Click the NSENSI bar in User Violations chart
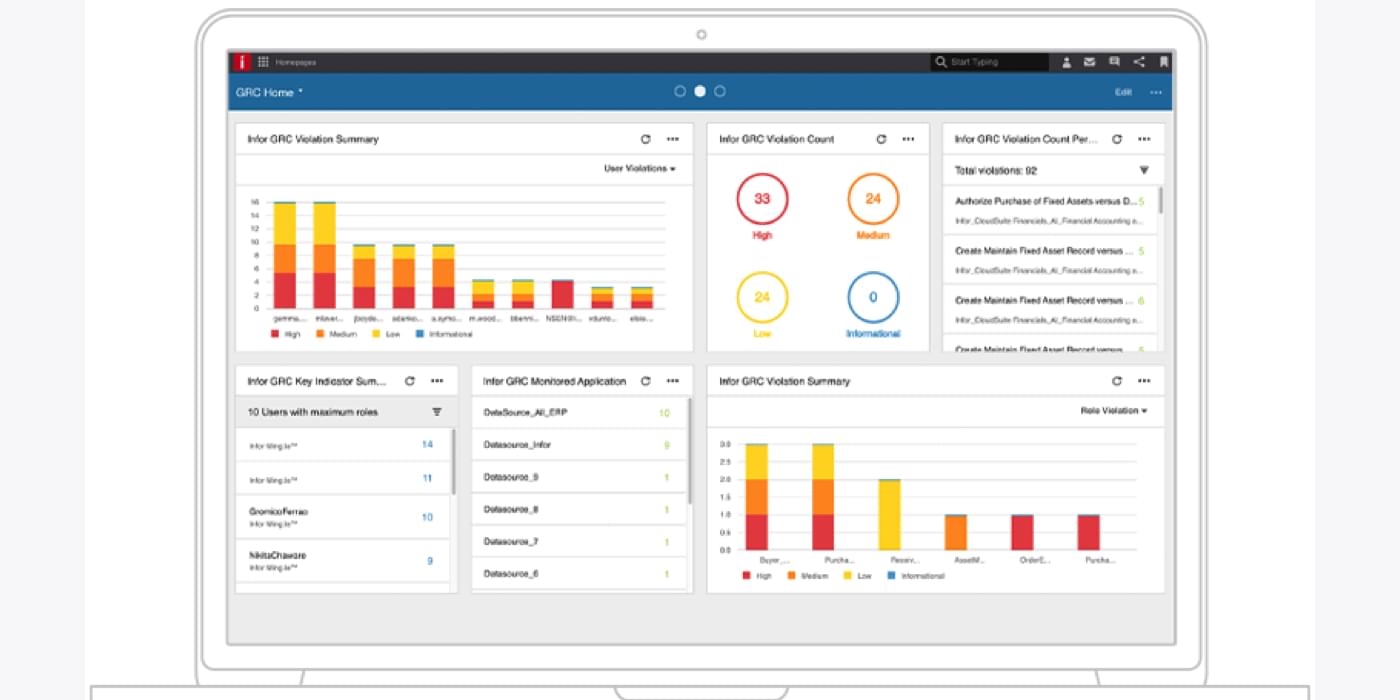Screen dimensions: 1400x700 pyautogui.click(x=563, y=294)
